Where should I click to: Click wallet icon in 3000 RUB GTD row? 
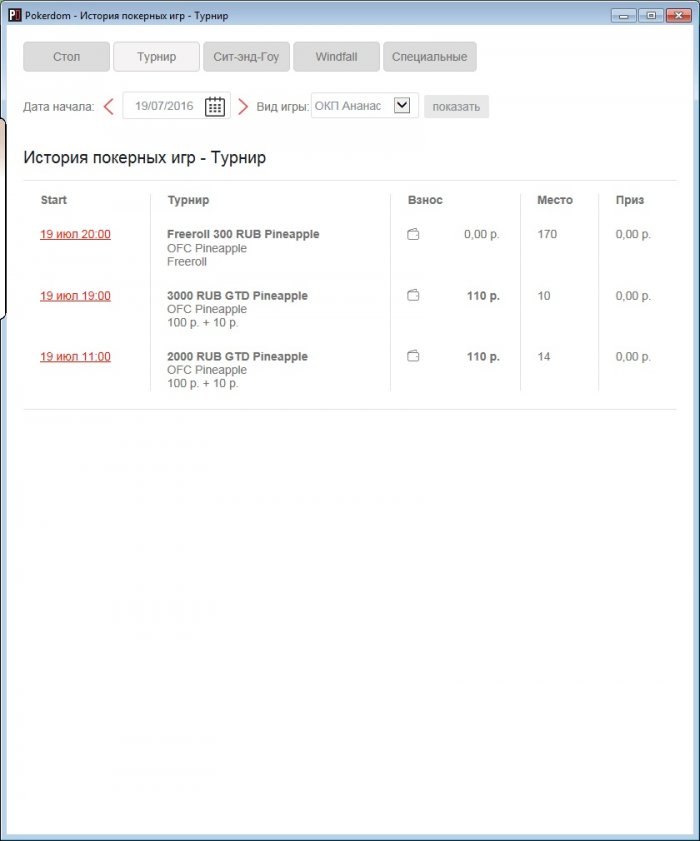coord(413,295)
